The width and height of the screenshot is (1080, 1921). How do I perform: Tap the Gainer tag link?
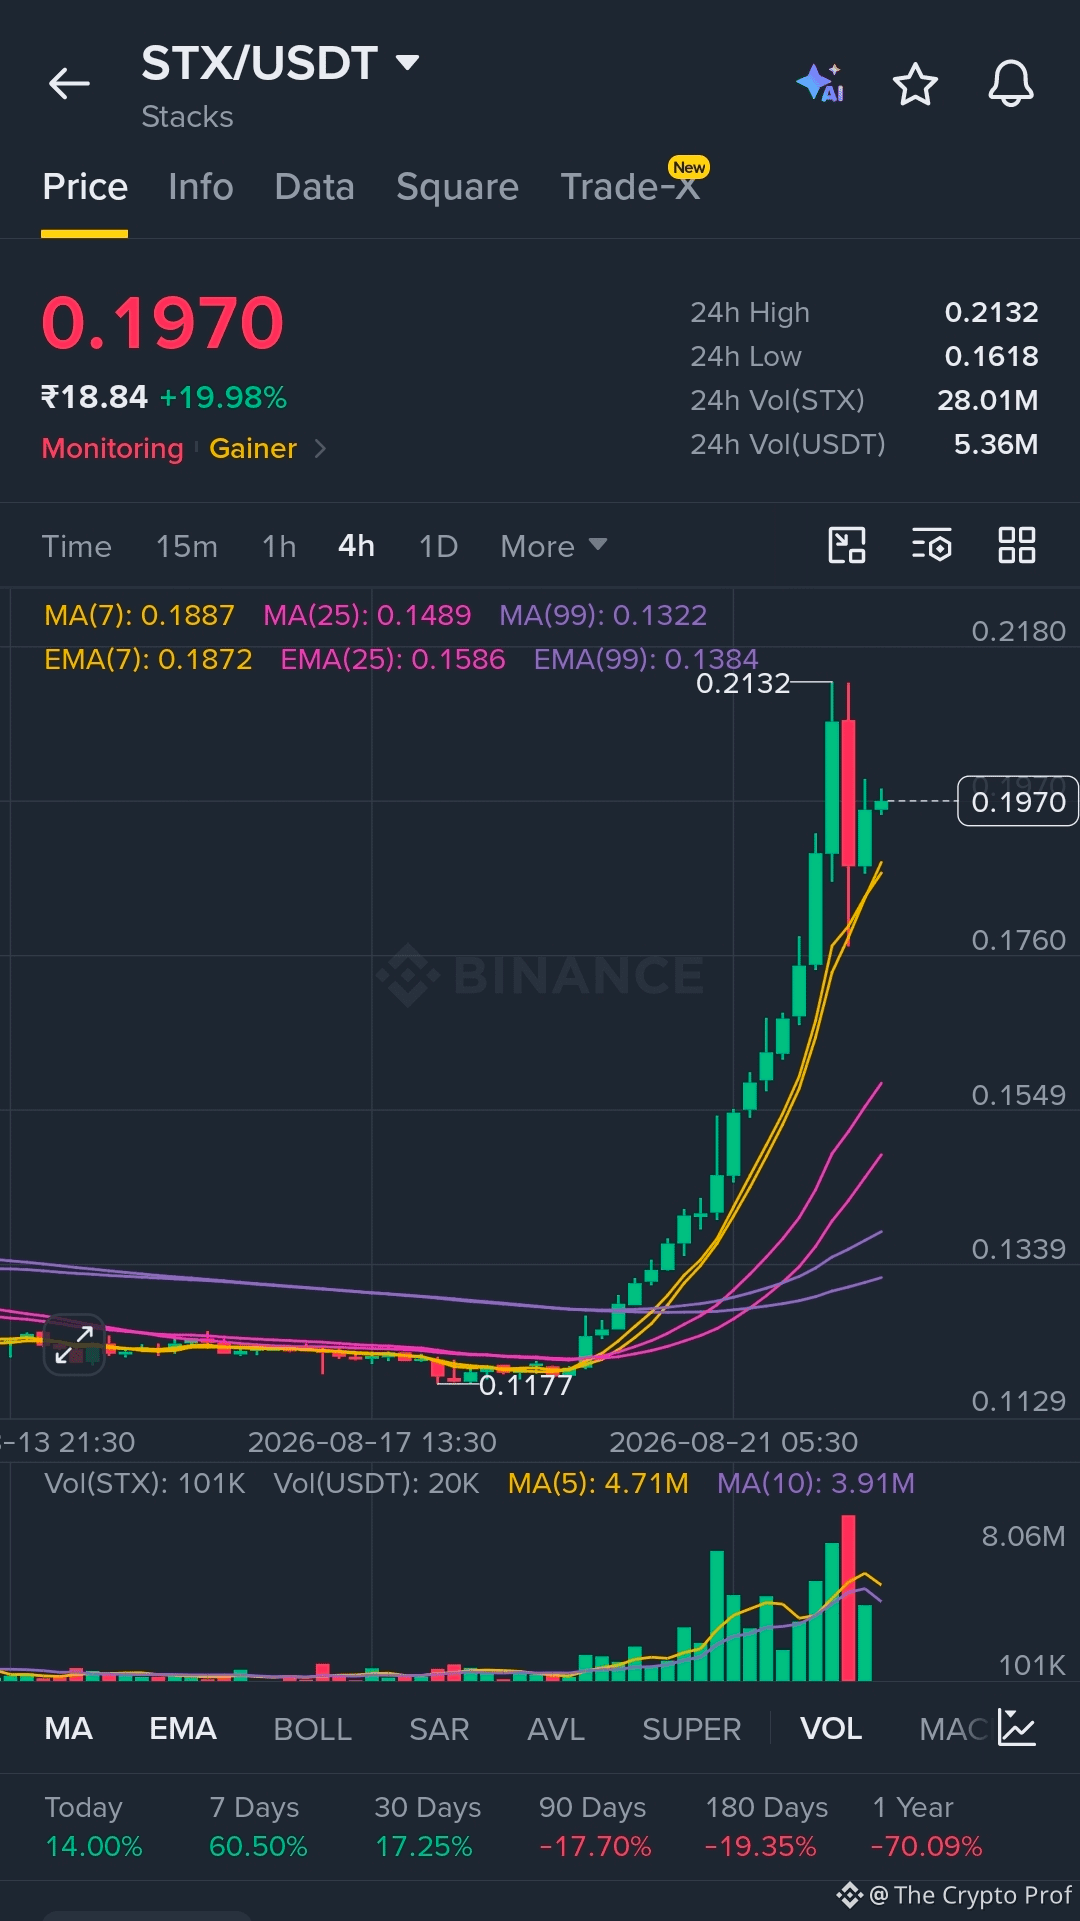(x=253, y=449)
